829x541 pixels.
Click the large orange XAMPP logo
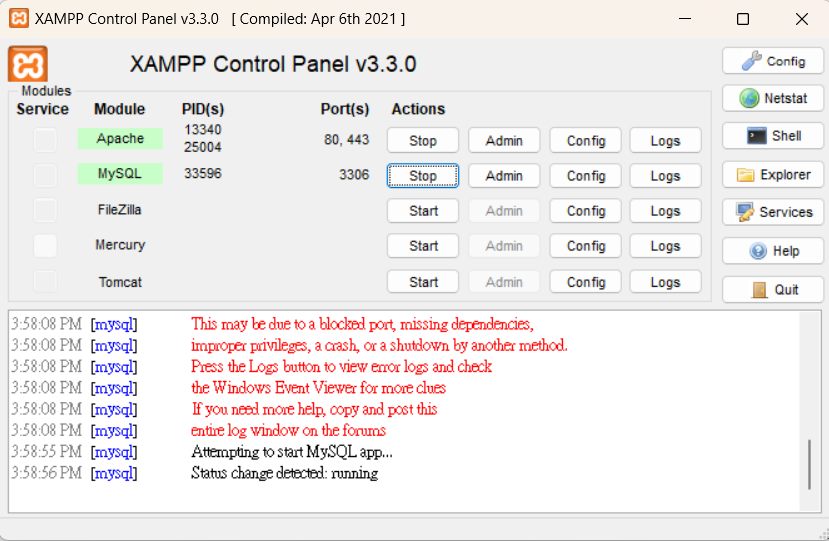(27, 64)
